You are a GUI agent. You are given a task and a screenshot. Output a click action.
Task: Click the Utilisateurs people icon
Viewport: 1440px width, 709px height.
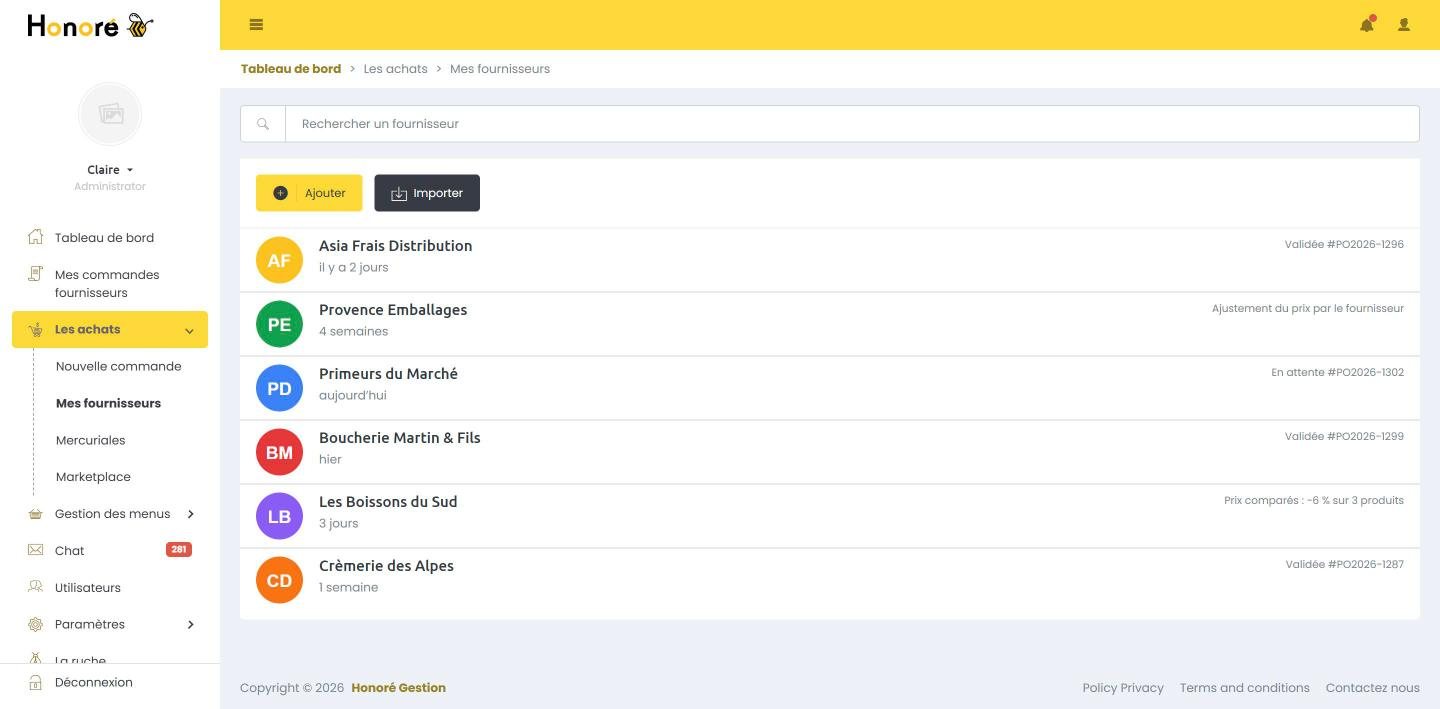(x=36, y=587)
